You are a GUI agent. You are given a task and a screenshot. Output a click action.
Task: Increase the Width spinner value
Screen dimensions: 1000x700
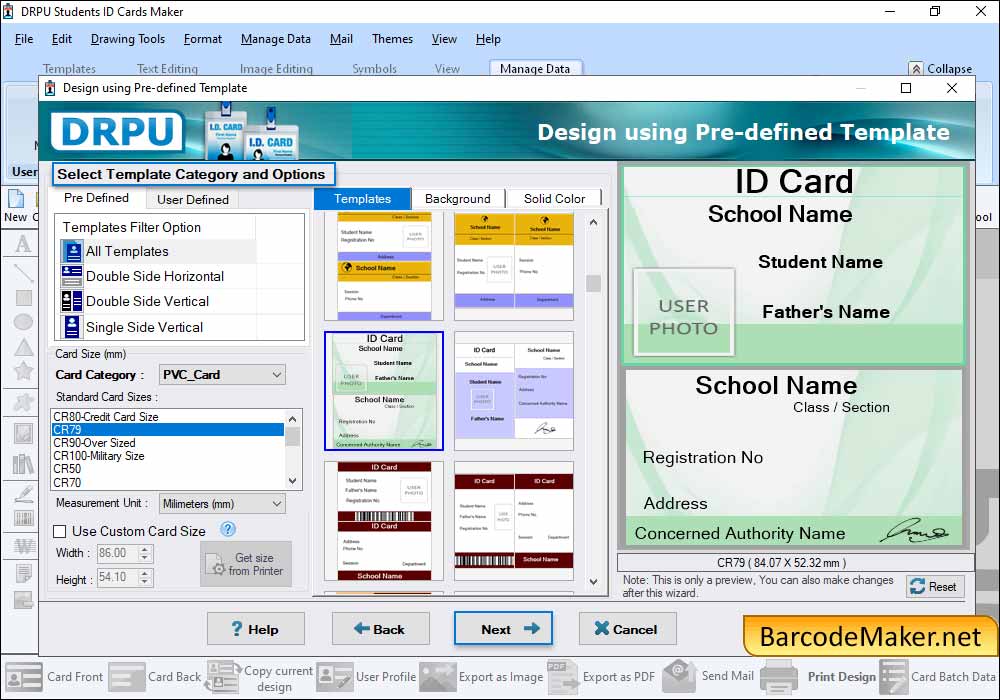145,549
